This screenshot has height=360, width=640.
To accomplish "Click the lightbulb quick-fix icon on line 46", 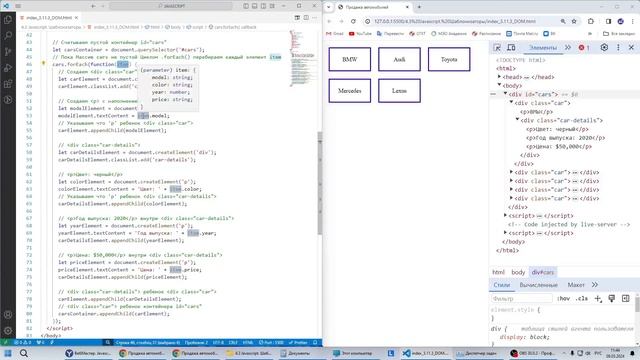I will pos(44,63).
